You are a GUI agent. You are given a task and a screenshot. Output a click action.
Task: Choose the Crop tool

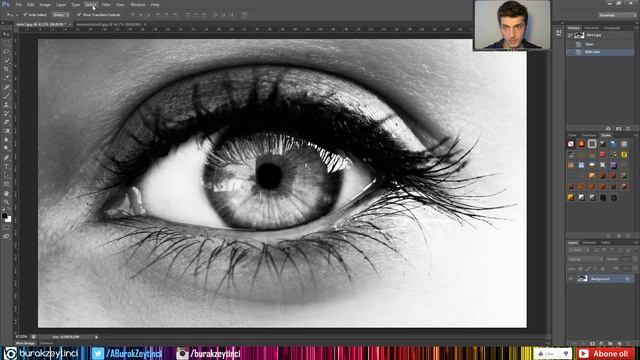[x=6, y=69]
